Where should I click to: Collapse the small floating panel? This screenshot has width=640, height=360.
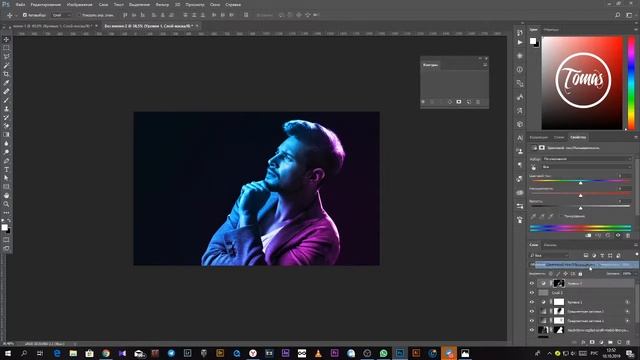[480, 58]
